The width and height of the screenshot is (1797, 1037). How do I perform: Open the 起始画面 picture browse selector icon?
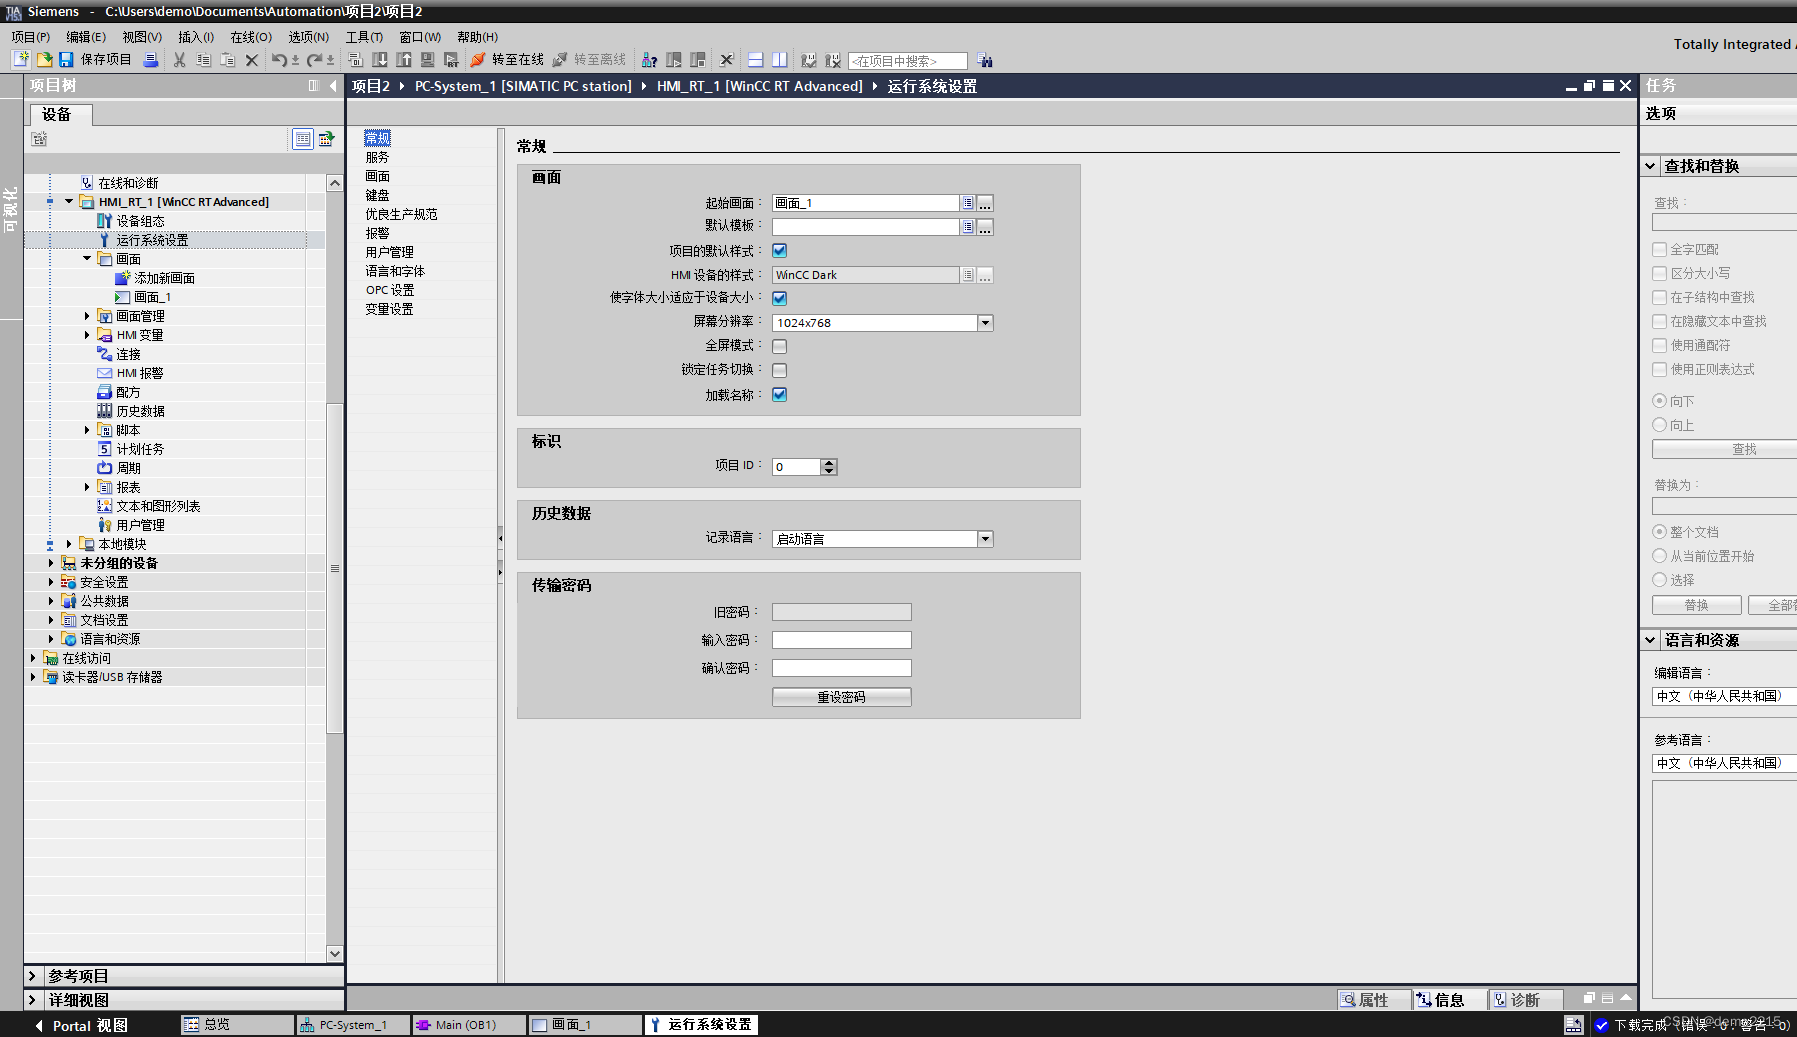(x=967, y=202)
